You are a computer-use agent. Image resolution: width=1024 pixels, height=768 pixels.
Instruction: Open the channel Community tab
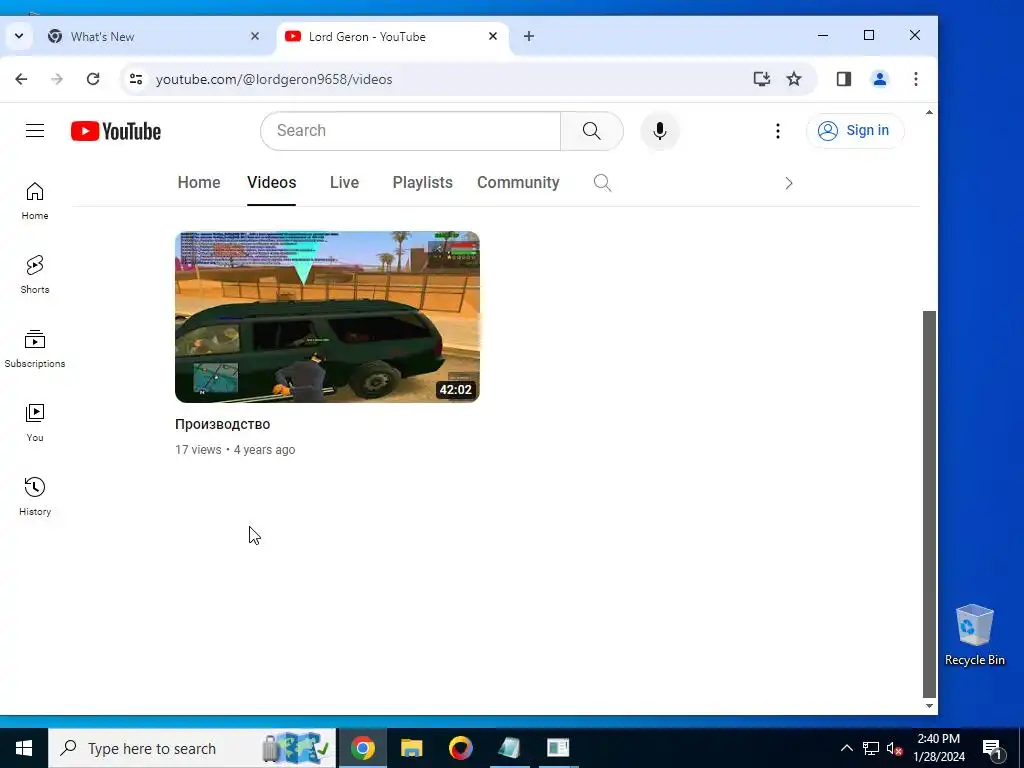point(518,182)
